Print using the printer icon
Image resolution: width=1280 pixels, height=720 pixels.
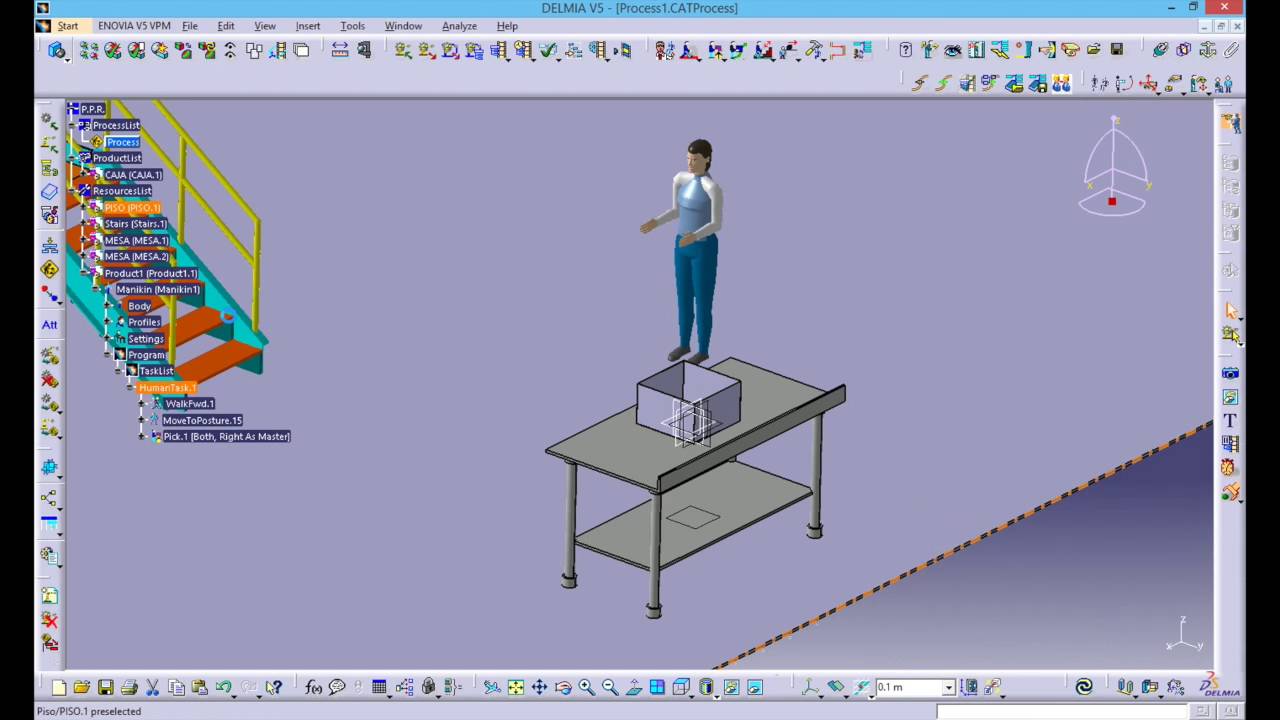point(129,687)
